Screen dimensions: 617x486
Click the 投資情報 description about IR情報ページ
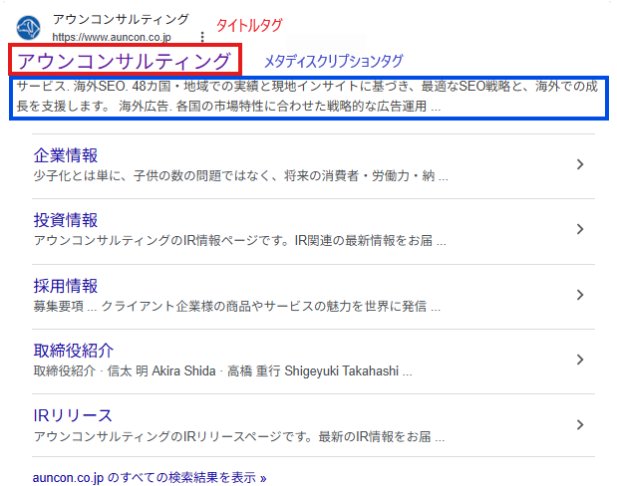click(240, 240)
